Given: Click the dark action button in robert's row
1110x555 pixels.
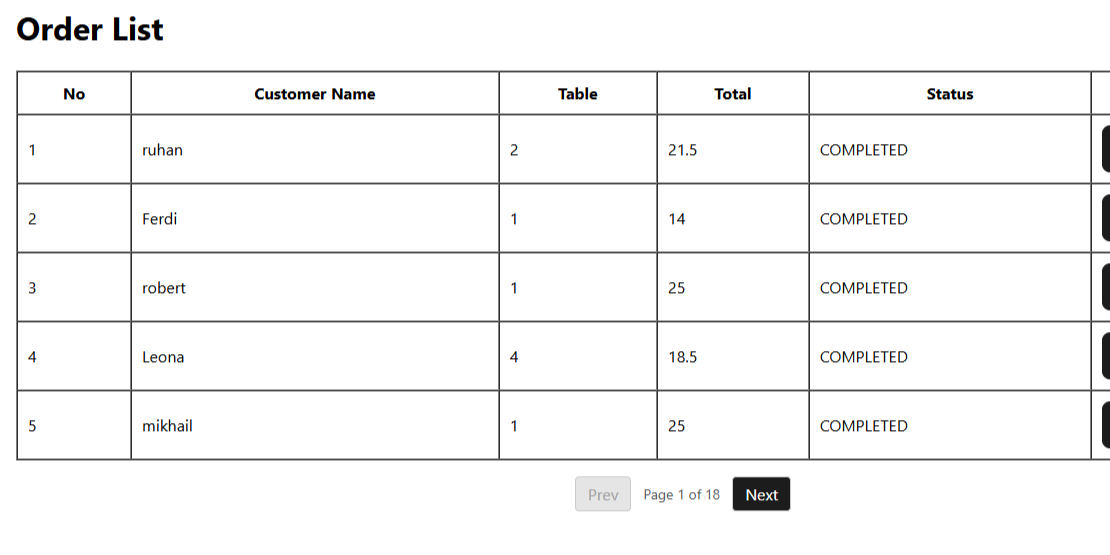Looking at the screenshot, I should pos(1105,288).
